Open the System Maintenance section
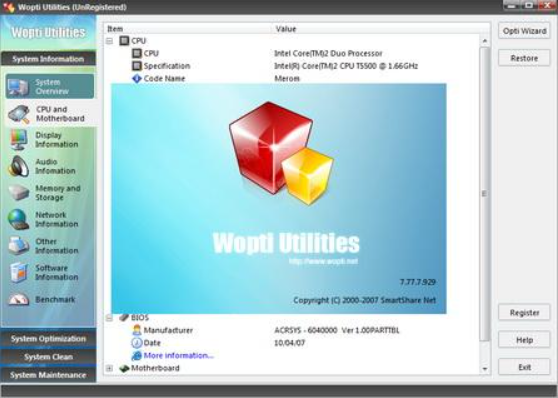Viewport: 558px width, 398px height. tap(48, 375)
